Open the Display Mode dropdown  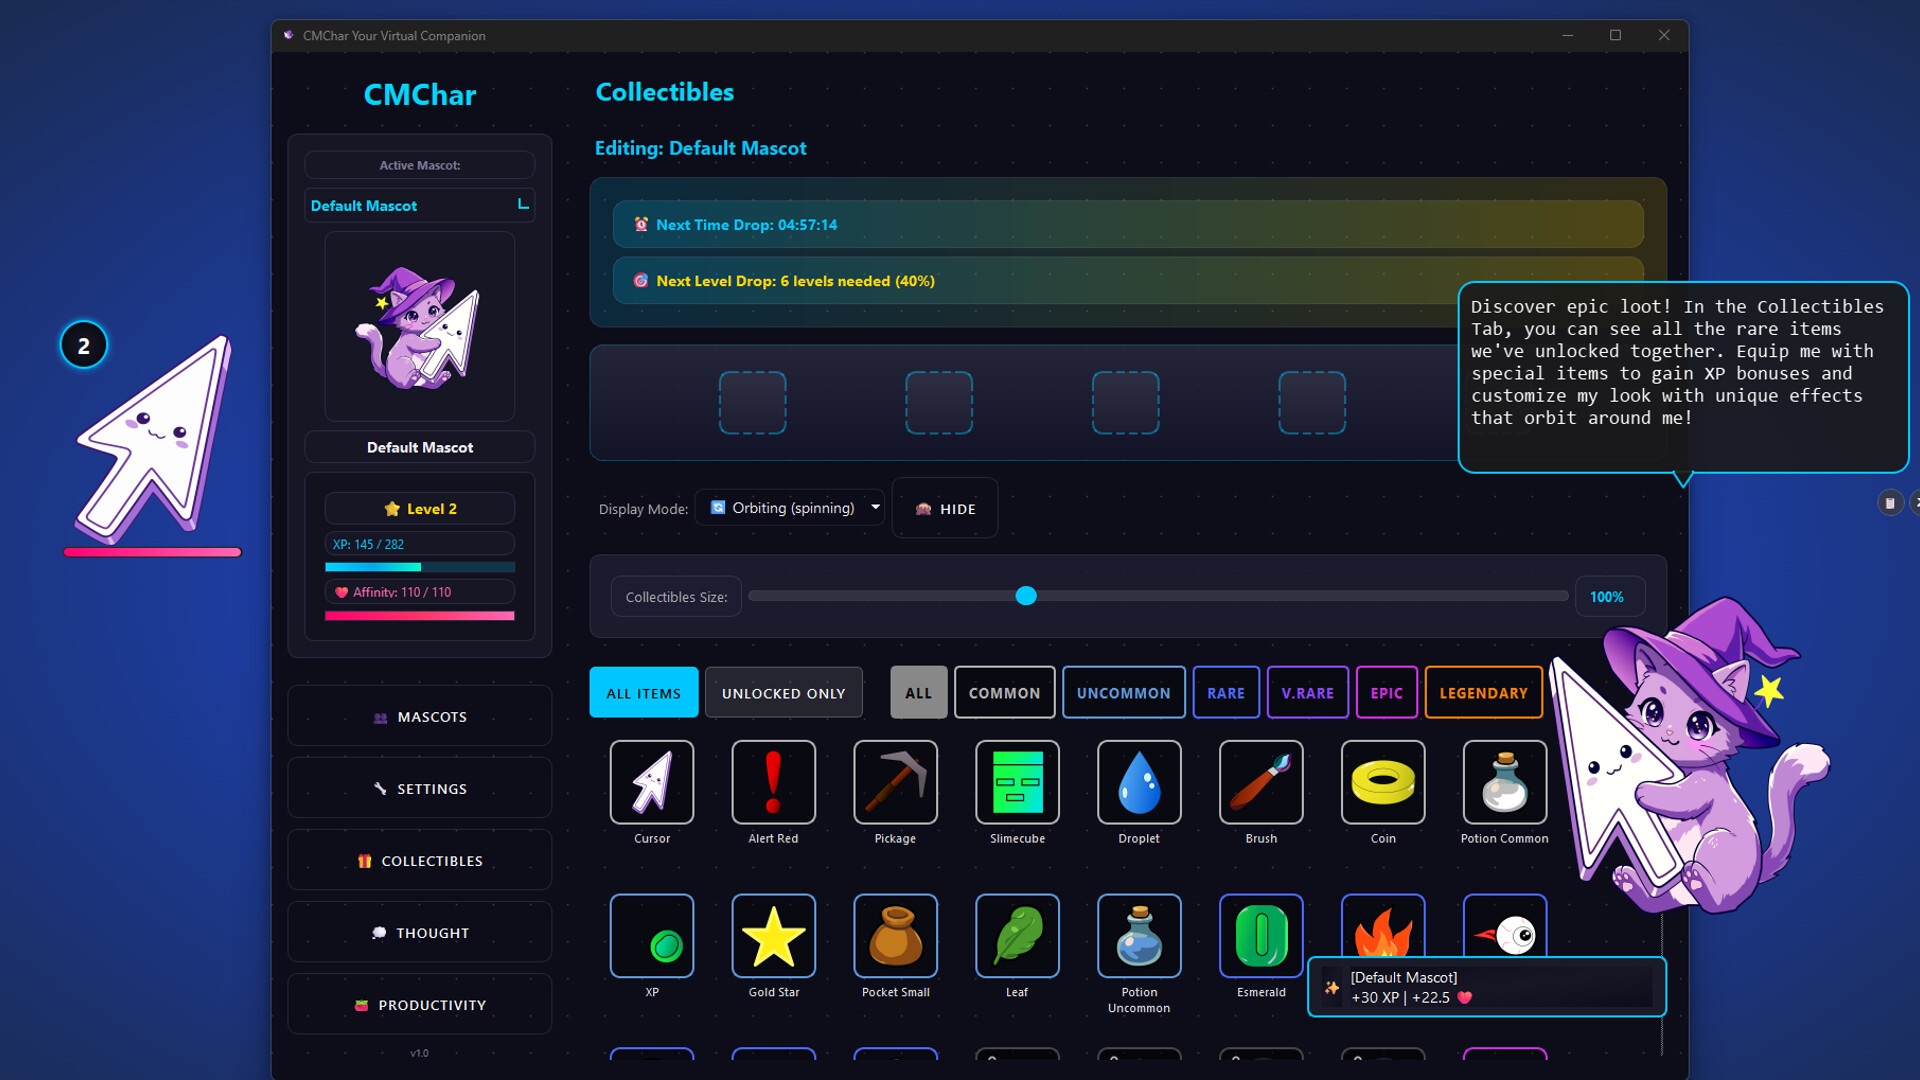pos(789,507)
